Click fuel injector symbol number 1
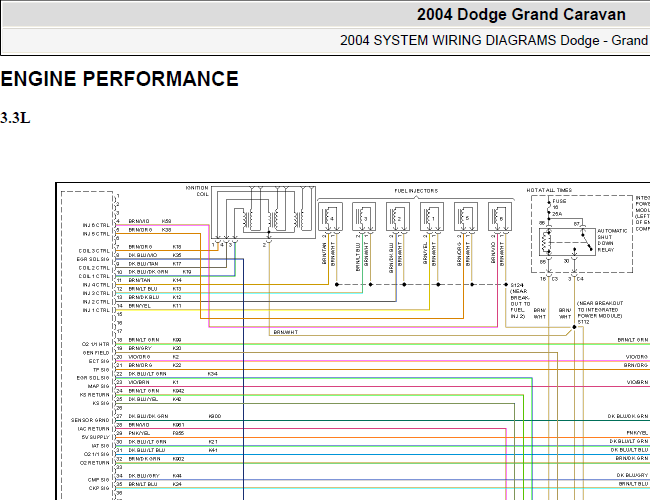The width and height of the screenshot is (650, 500). [x=432, y=216]
